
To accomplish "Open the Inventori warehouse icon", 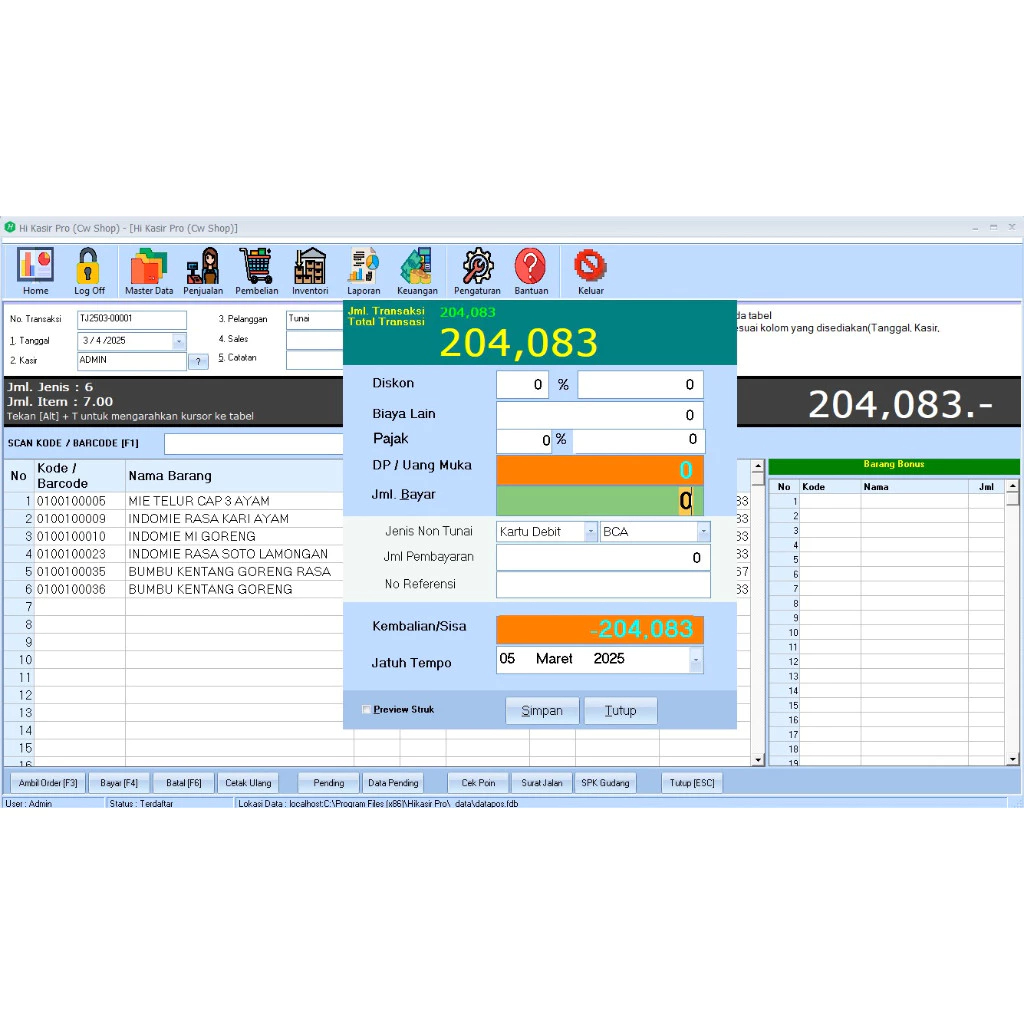I will (x=310, y=271).
